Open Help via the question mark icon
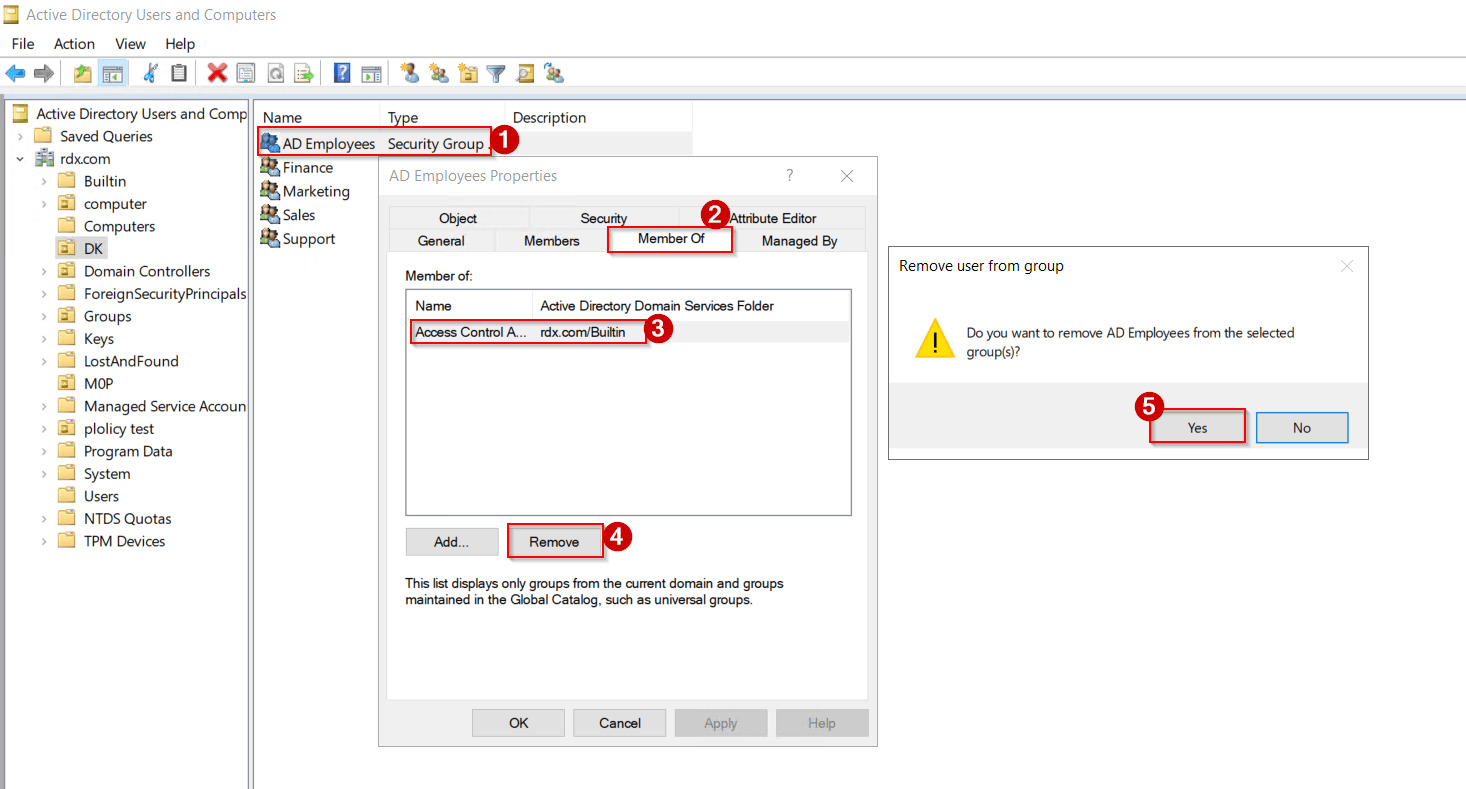The image size is (1466, 789). (341, 73)
